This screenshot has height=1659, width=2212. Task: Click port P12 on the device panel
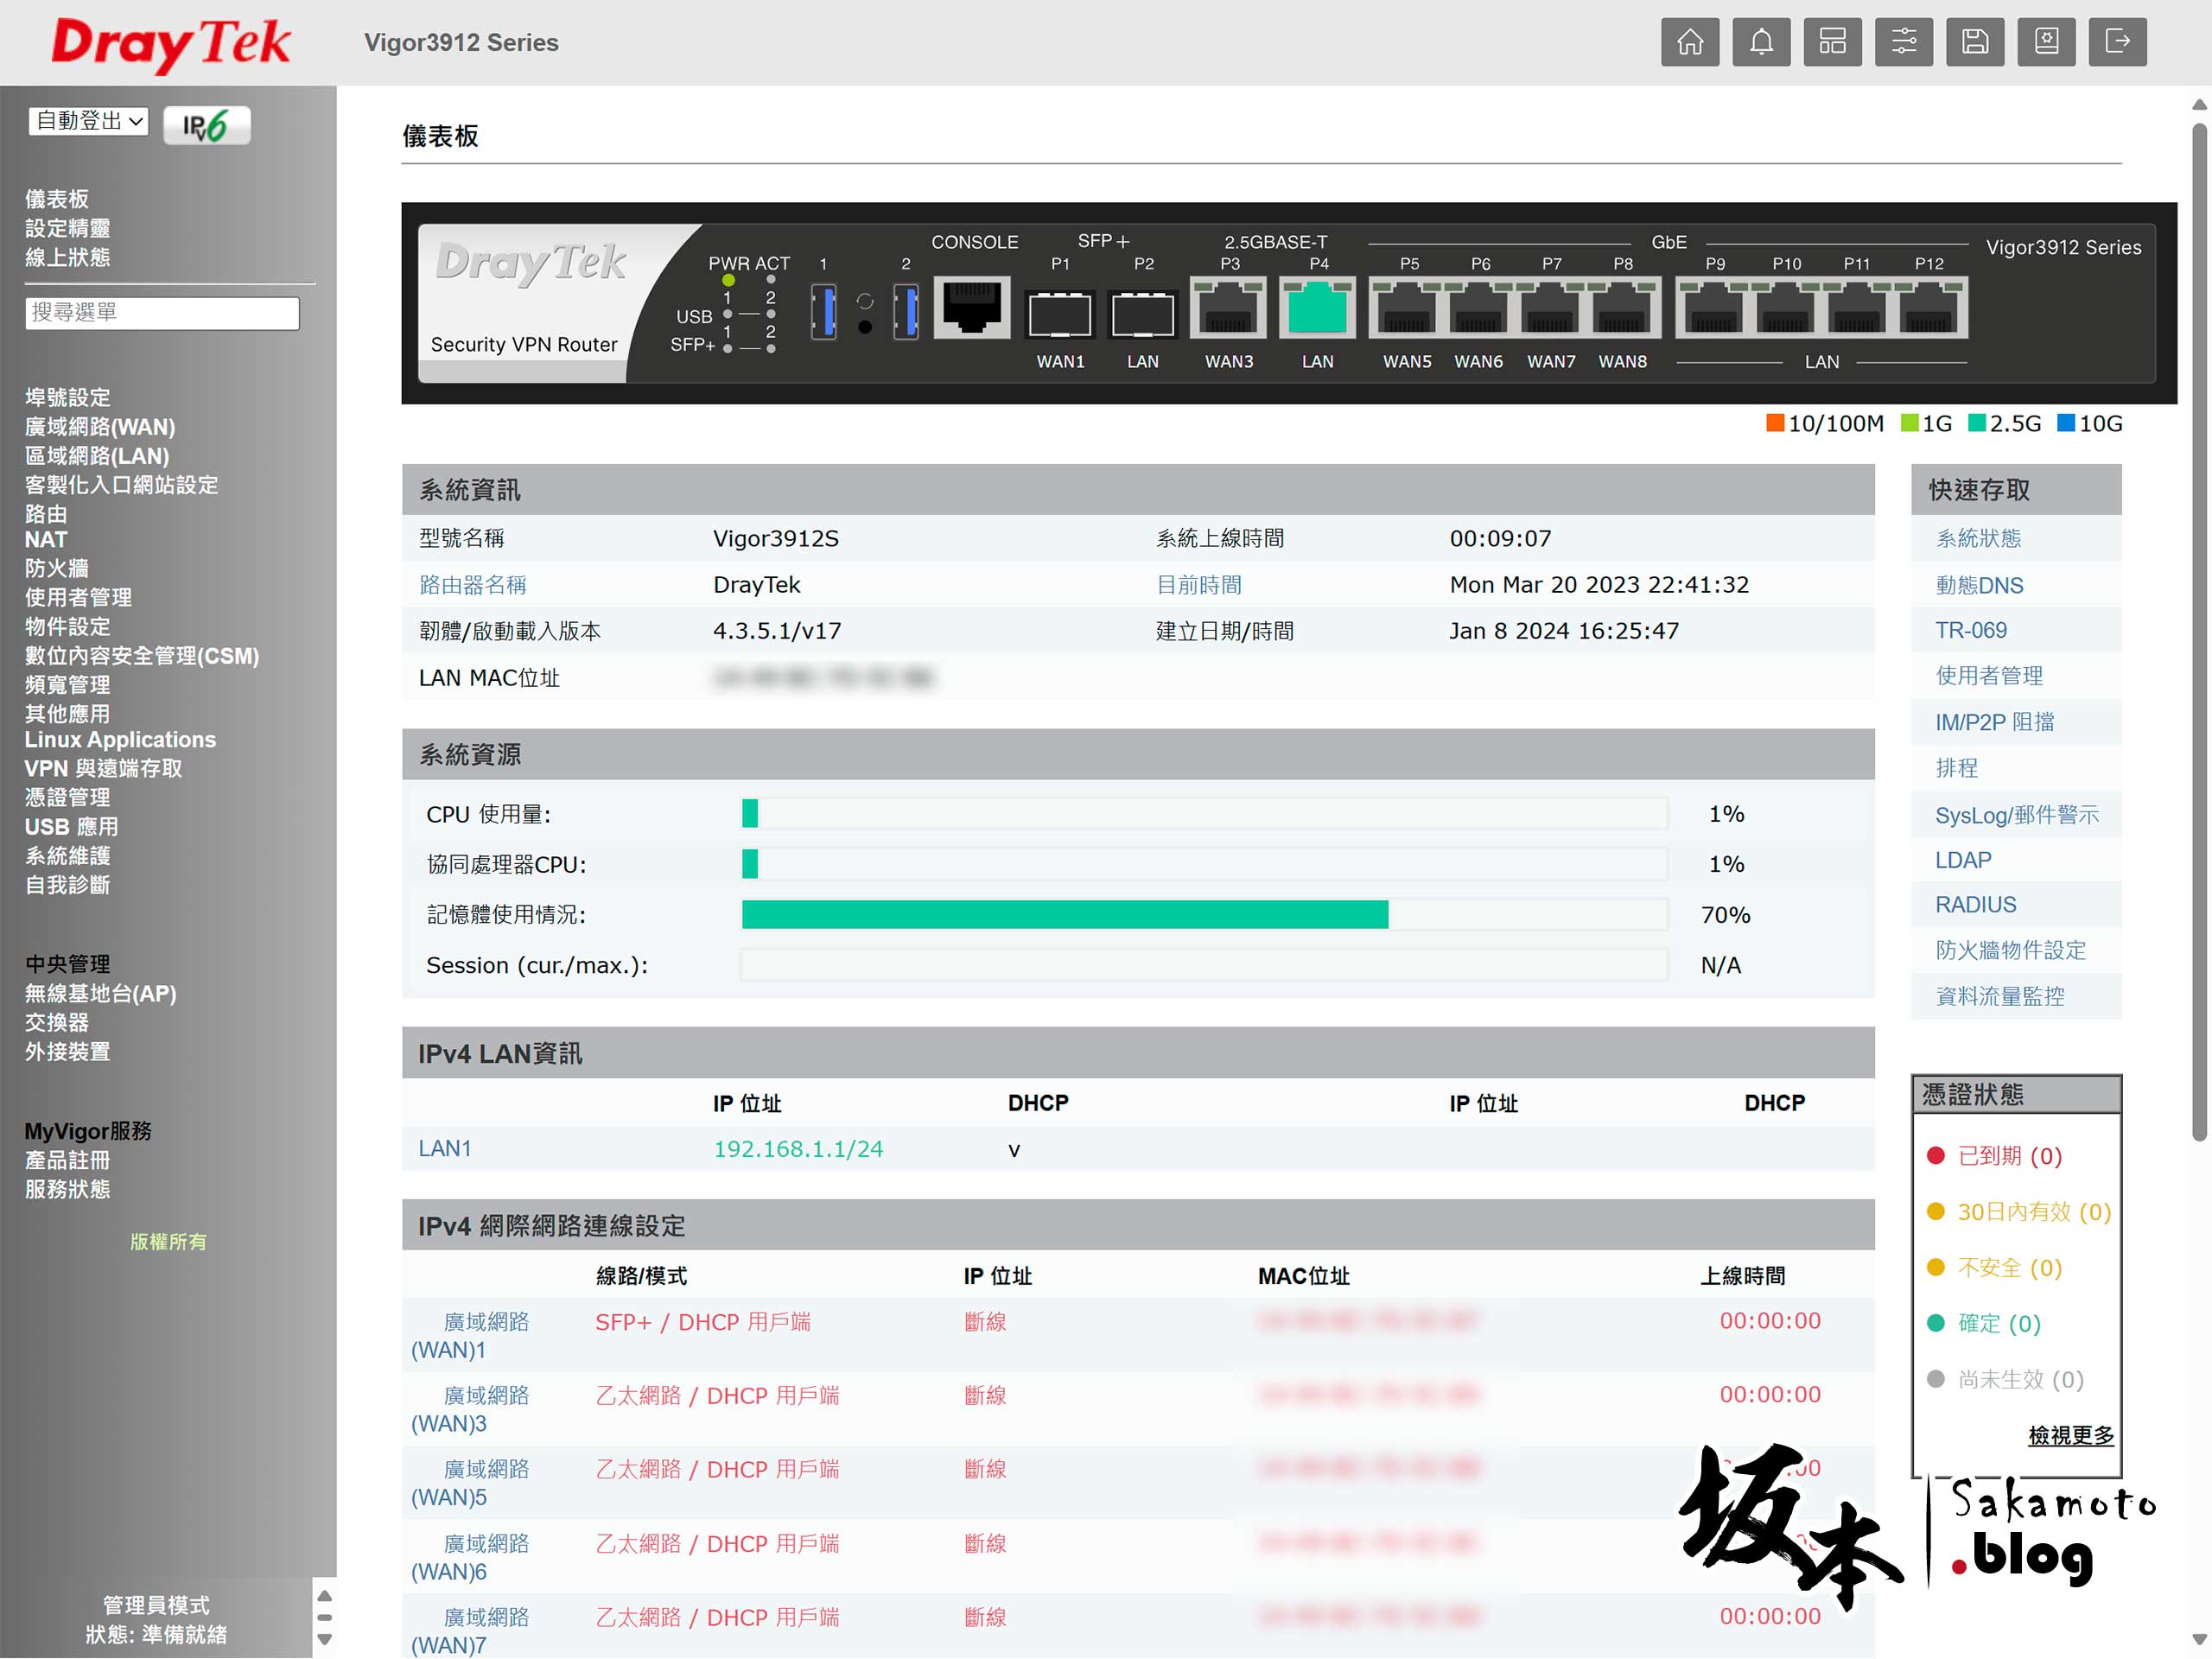(x=1929, y=308)
